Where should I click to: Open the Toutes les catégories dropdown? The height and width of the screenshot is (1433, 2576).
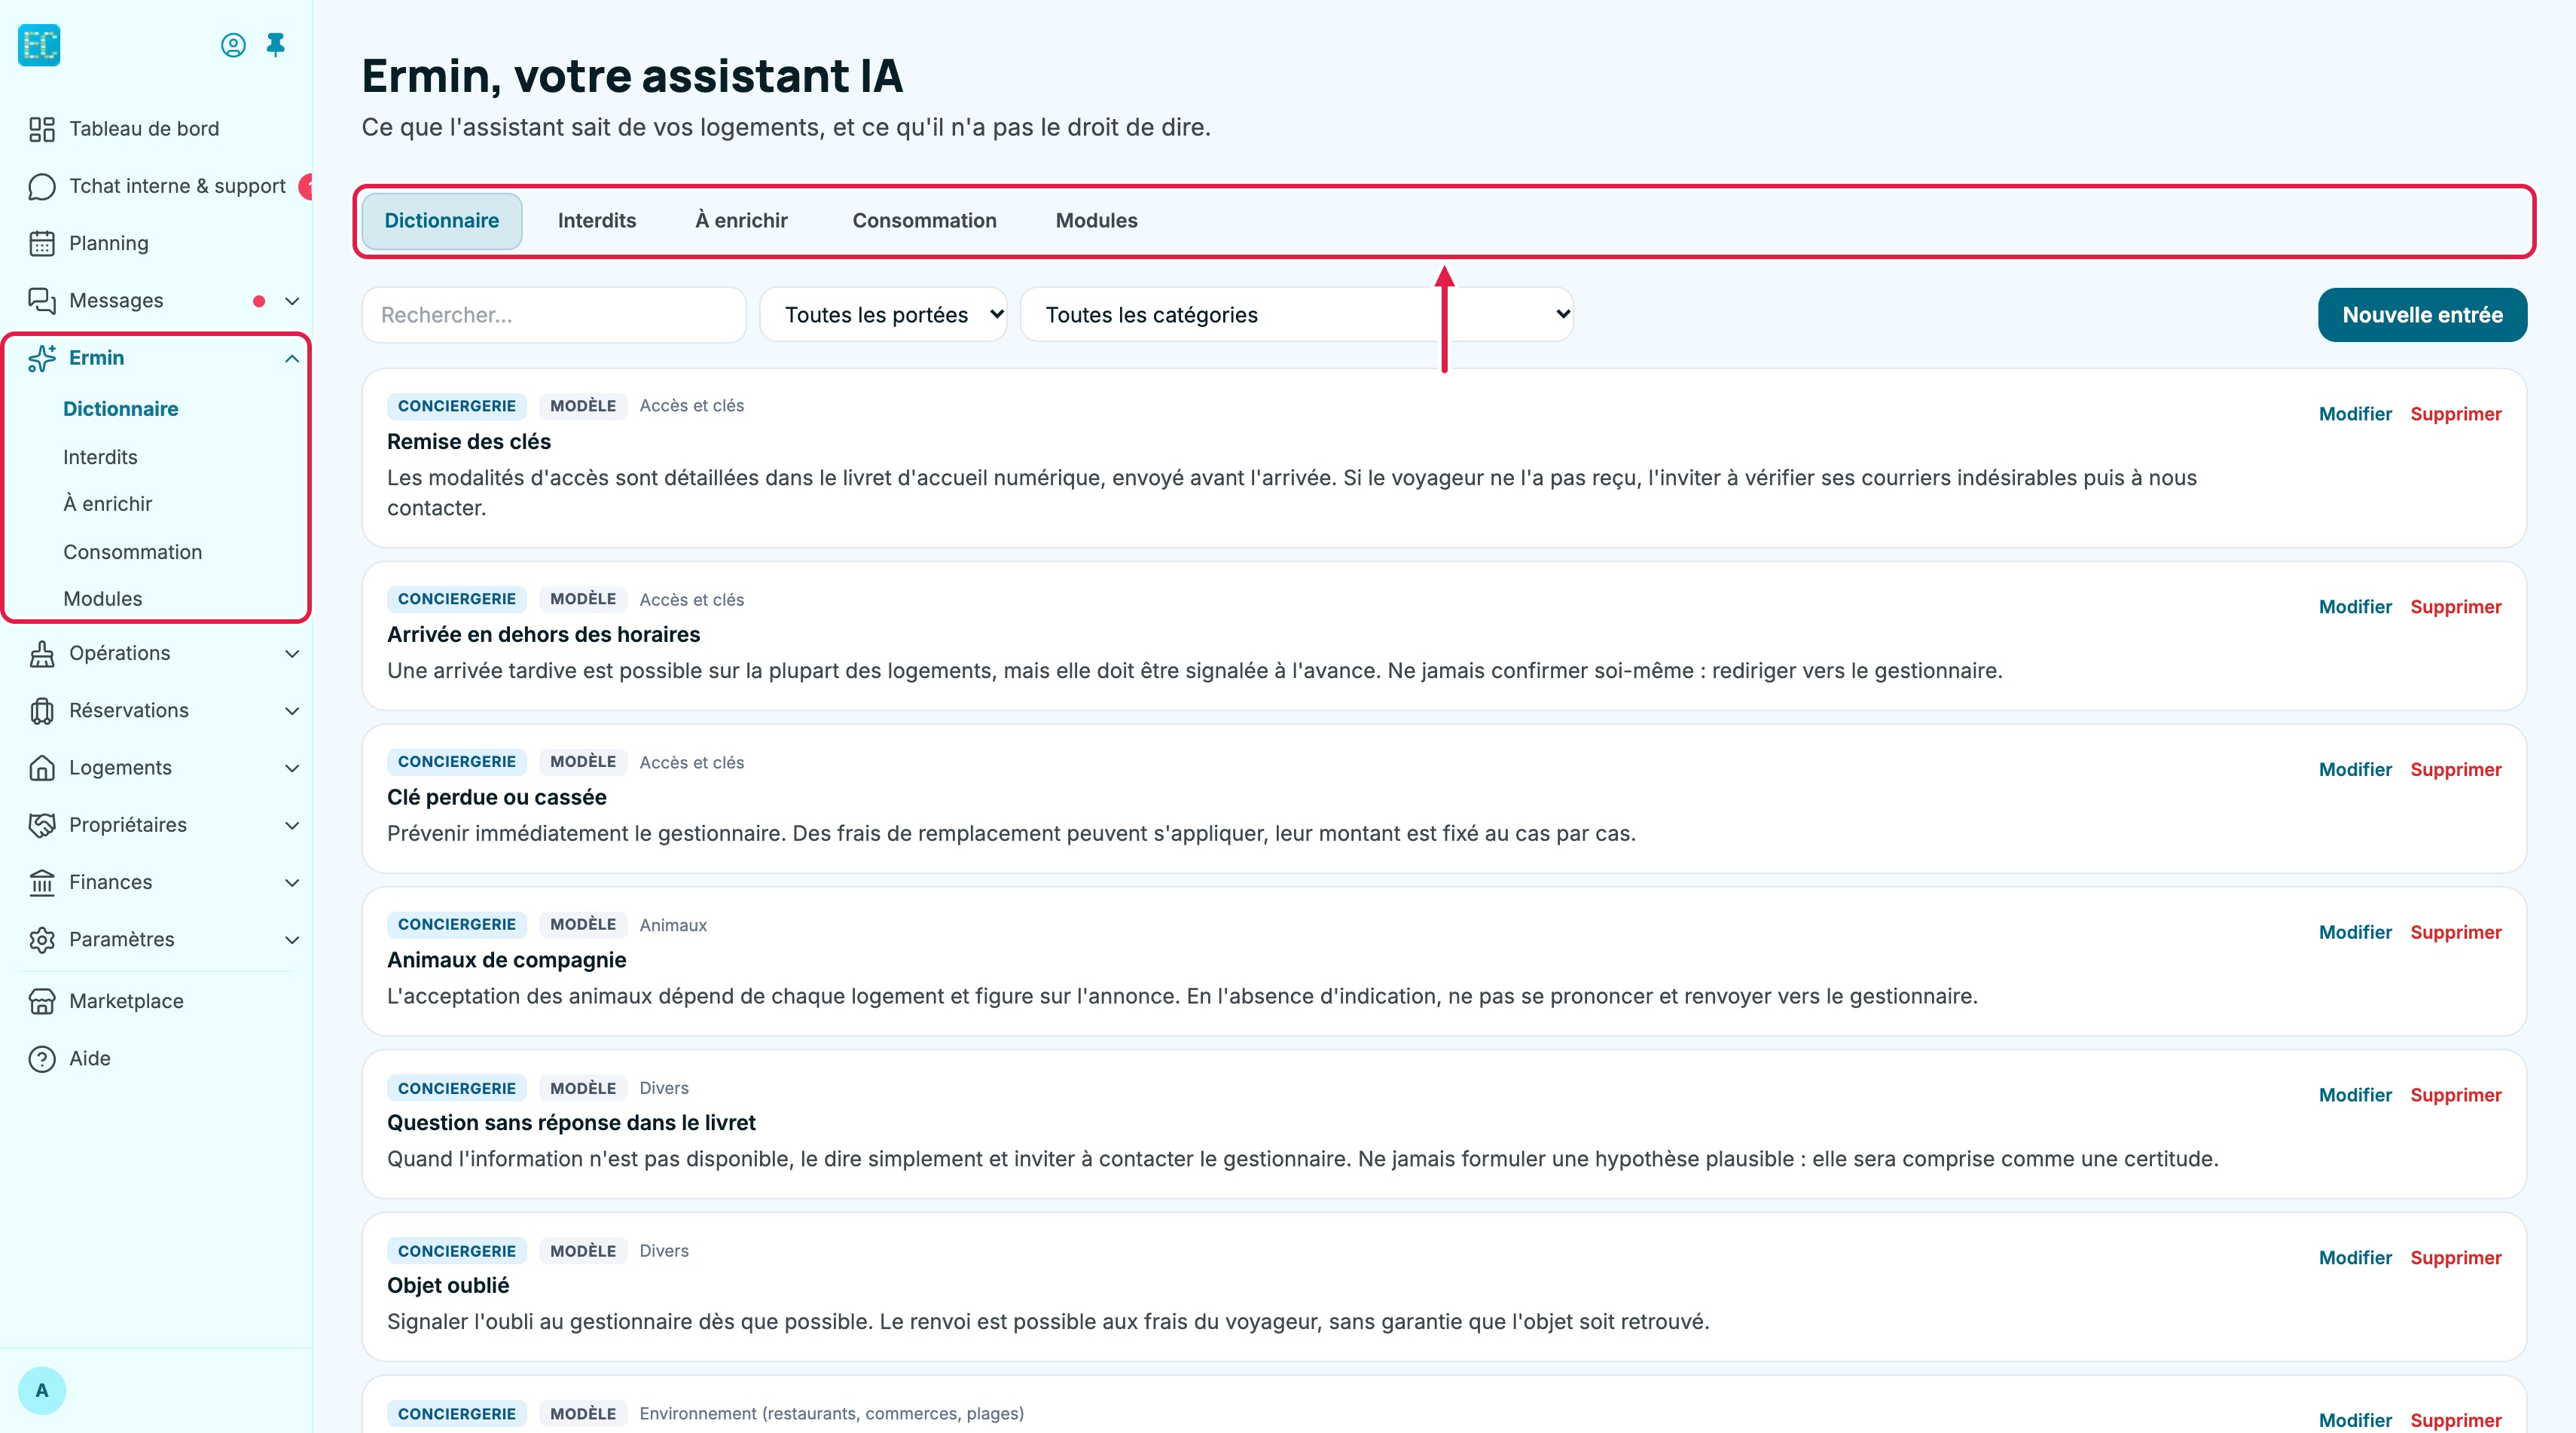[x=1297, y=315]
